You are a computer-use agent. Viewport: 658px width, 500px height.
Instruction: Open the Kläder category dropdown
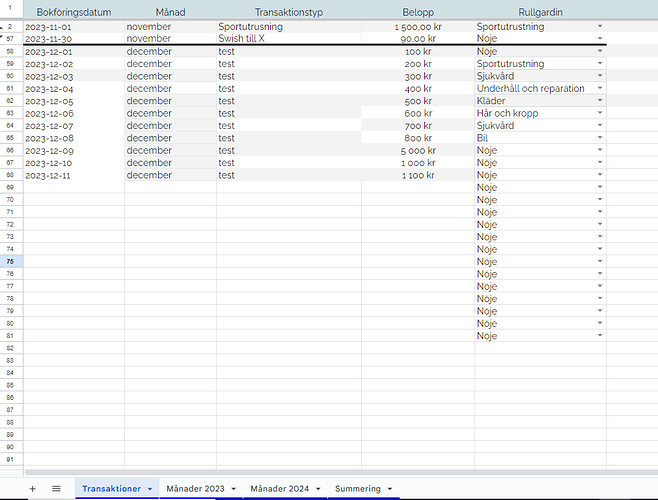point(599,101)
